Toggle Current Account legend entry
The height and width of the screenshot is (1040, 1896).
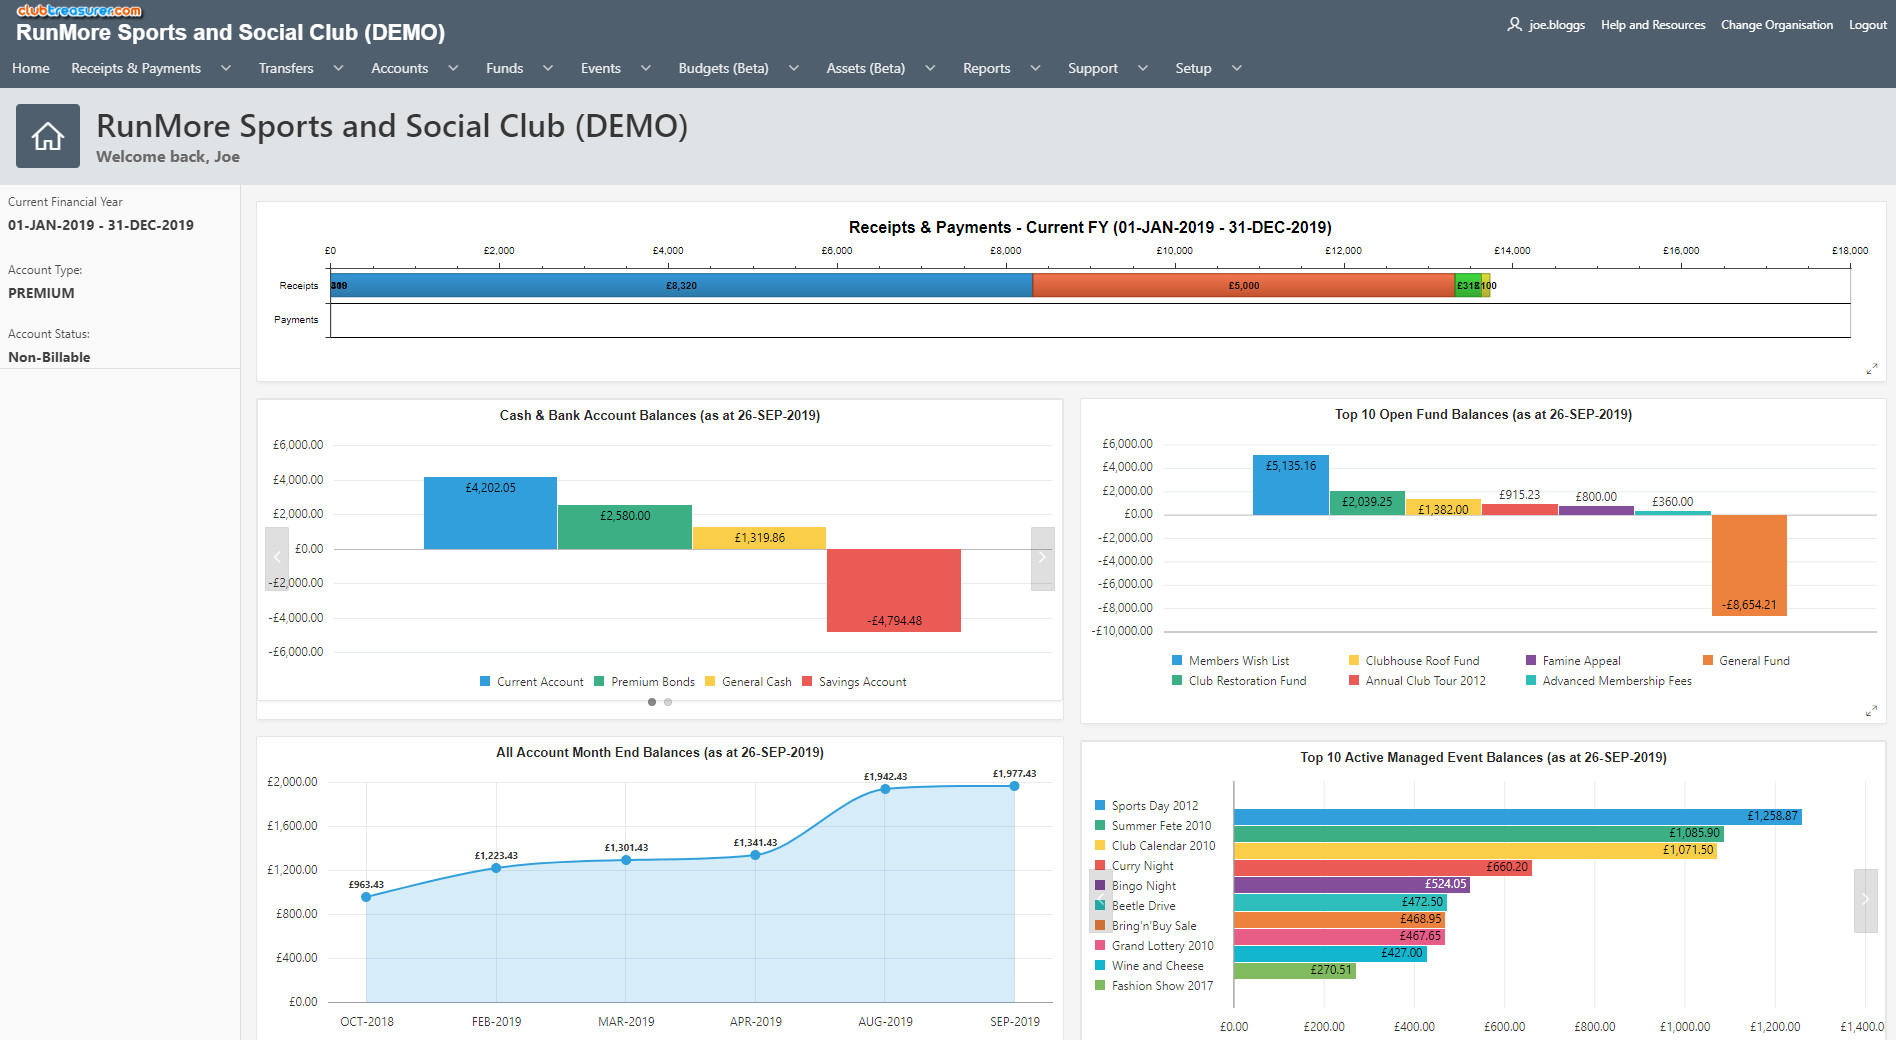point(532,682)
